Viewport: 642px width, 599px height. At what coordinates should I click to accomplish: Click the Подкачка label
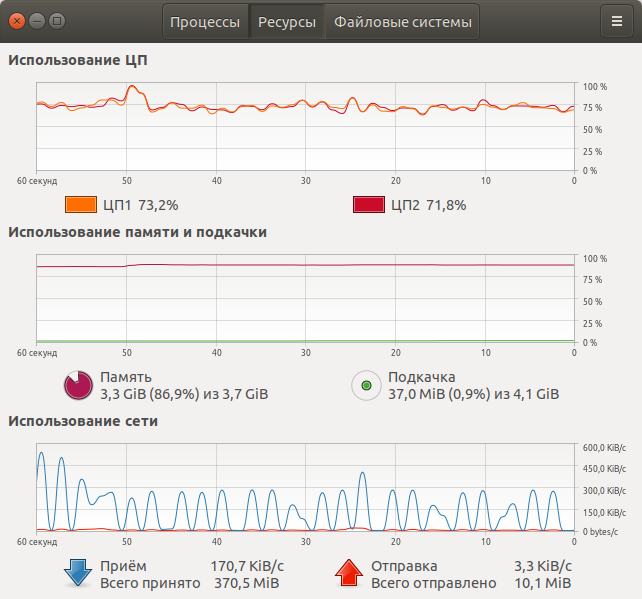422,377
